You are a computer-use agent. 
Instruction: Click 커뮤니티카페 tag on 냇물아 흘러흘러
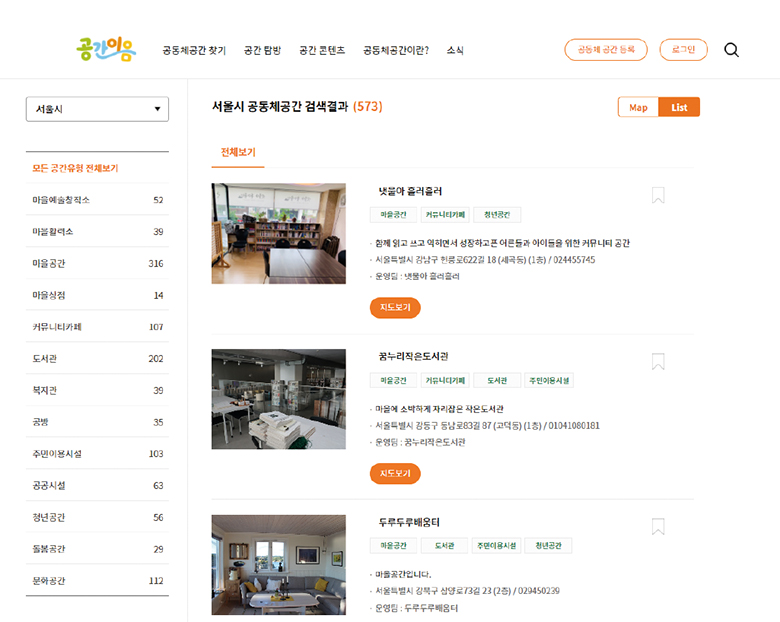point(445,215)
